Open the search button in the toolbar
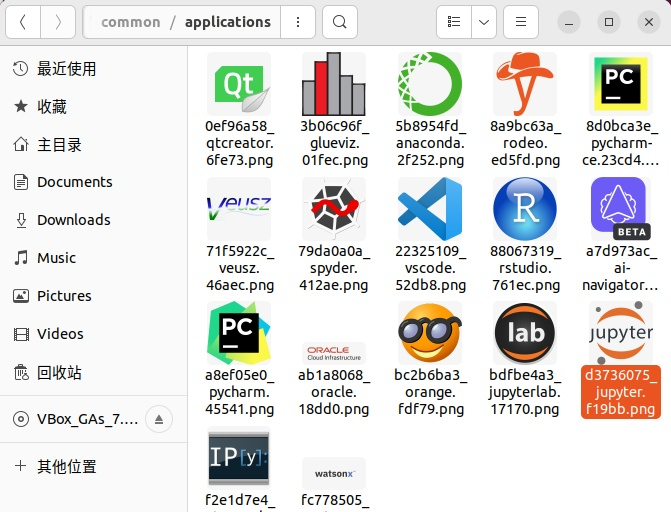The width and height of the screenshot is (671, 512). 340,22
